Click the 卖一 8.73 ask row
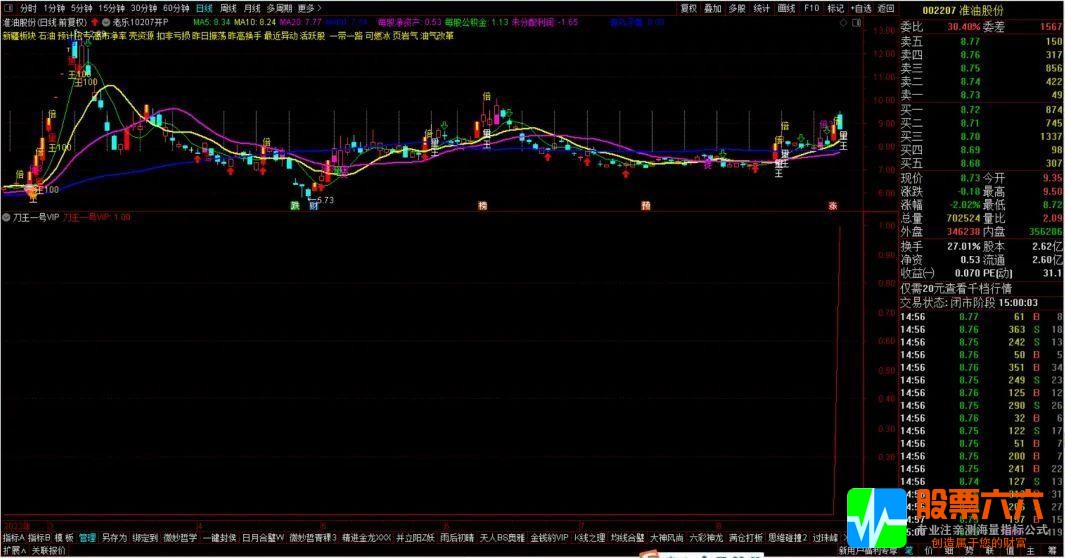Image resolution: width=1065 pixels, height=558 pixels. tap(981, 95)
